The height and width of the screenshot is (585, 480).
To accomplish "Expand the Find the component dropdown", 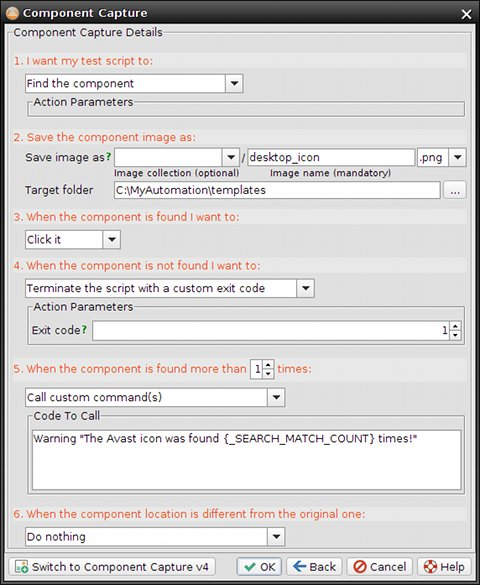I will pyautogui.click(x=234, y=83).
